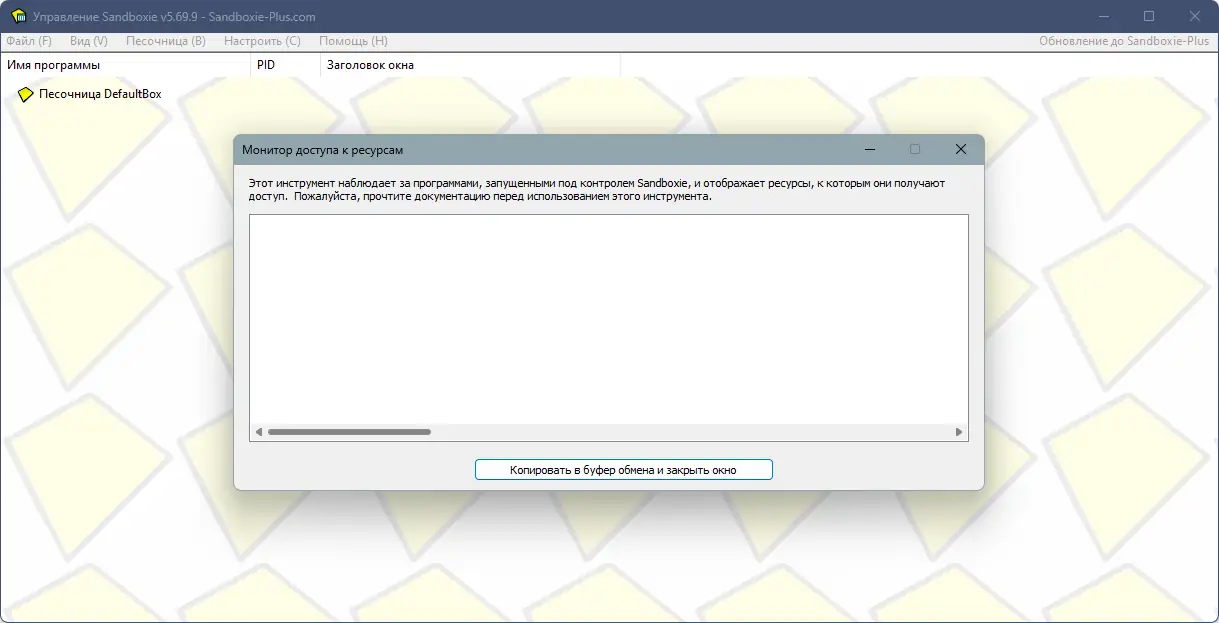This screenshot has height=623, width=1219.
Task: Click the PID column header
Action: pos(285,65)
